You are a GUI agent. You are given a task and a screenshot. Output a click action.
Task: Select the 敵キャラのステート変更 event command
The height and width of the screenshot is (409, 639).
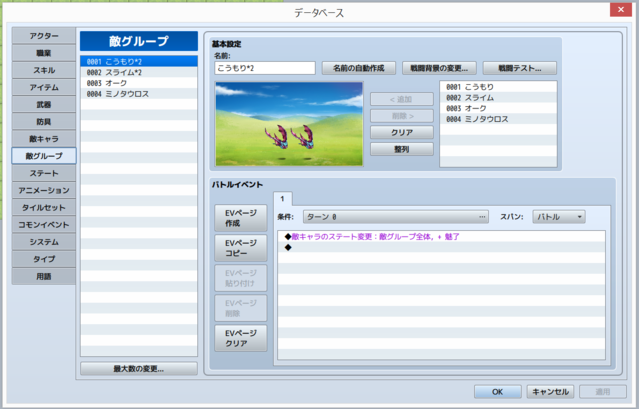442,237
